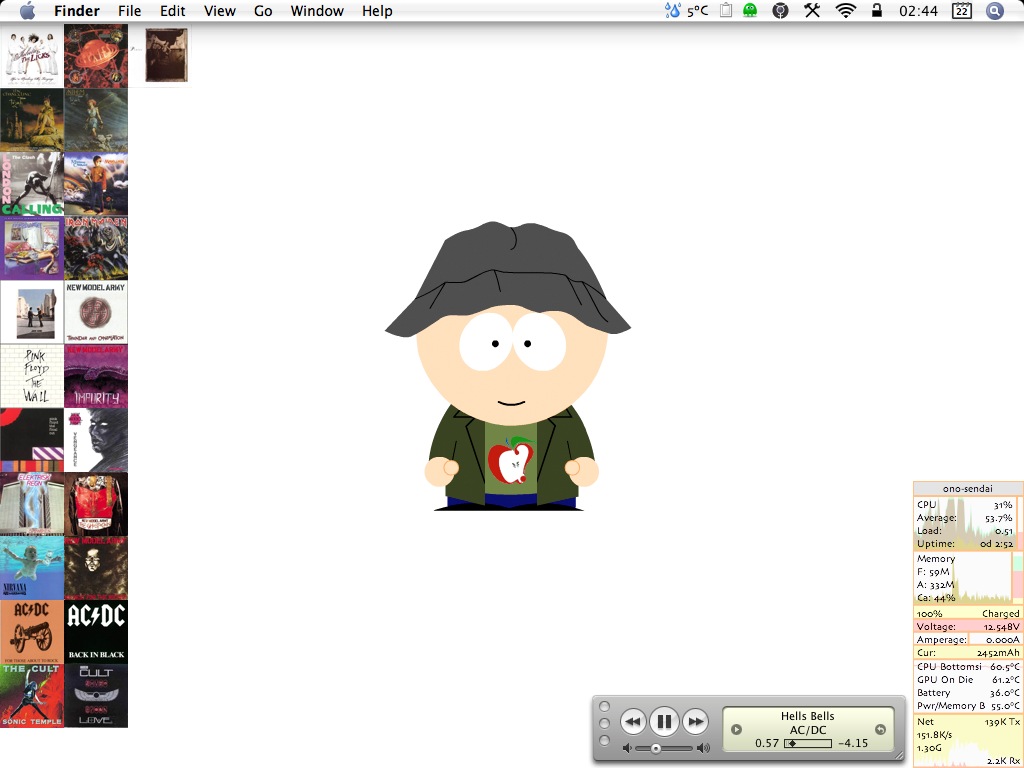Viewport: 1024px width, 768px height.
Task: Click the calendar 22 menu bar icon
Action: point(962,10)
